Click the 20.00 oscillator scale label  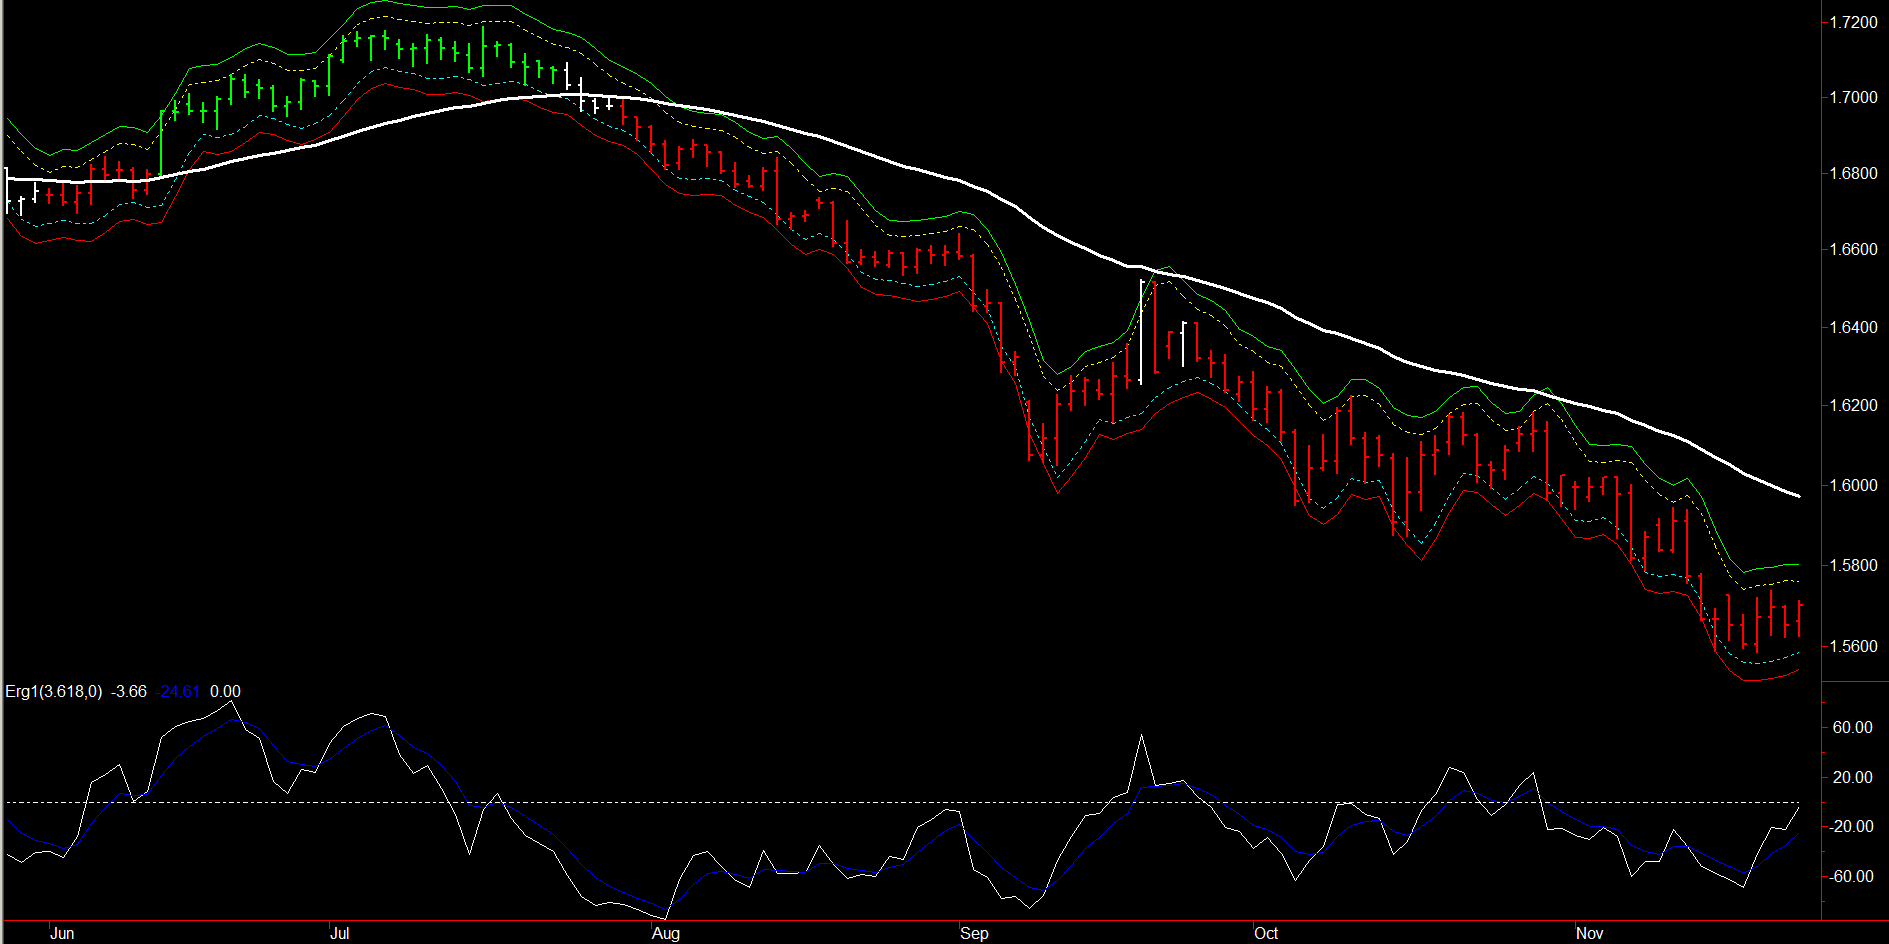coord(1852,777)
